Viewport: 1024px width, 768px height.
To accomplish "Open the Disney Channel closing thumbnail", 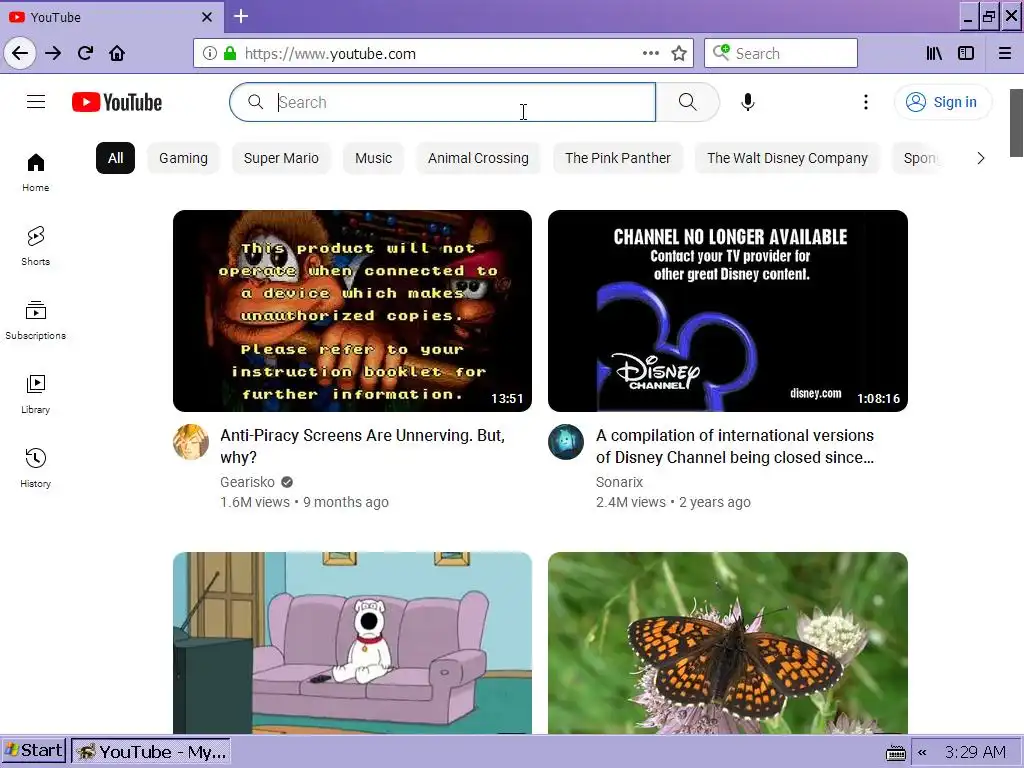I will point(728,311).
